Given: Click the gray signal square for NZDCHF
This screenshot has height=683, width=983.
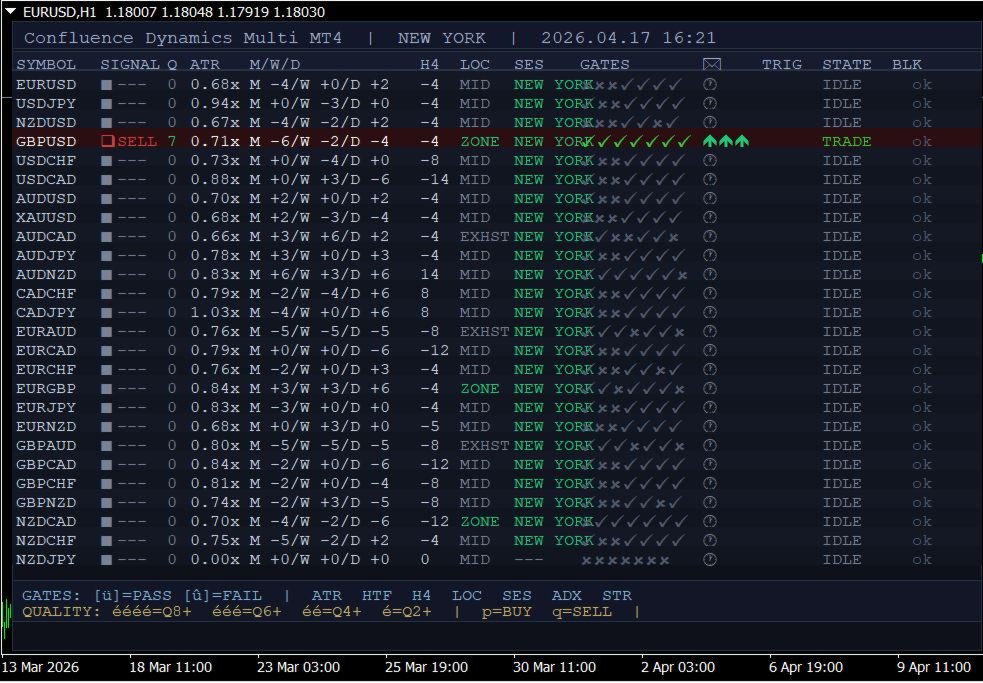Looking at the screenshot, I should point(107,541).
